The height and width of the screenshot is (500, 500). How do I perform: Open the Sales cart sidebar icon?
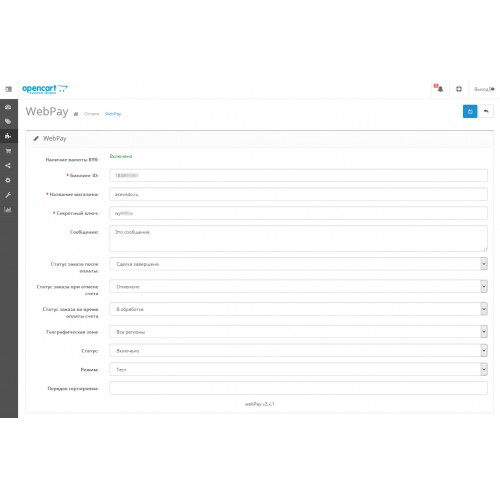[x=8, y=151]
